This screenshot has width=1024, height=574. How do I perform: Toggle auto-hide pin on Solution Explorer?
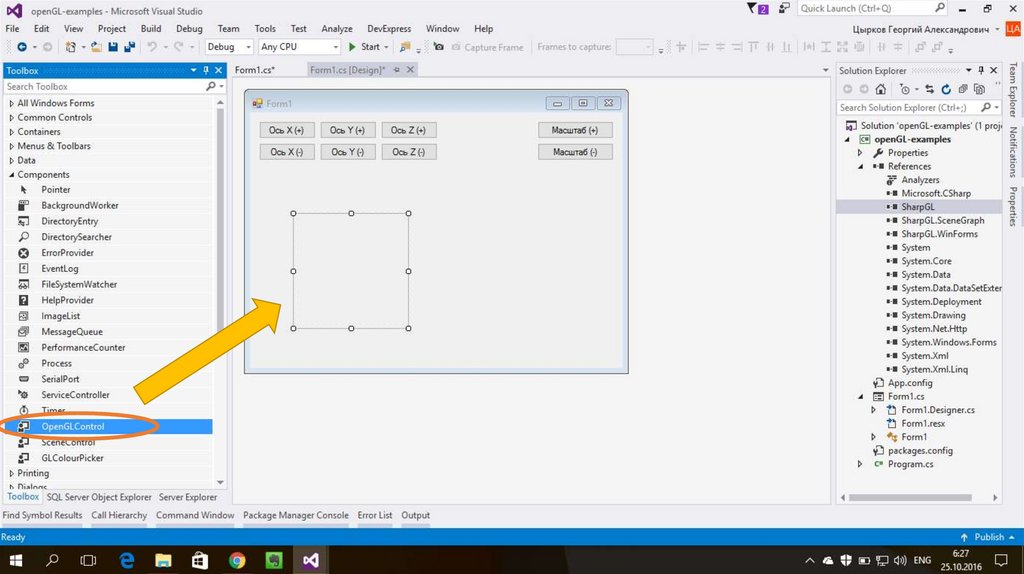980,71
